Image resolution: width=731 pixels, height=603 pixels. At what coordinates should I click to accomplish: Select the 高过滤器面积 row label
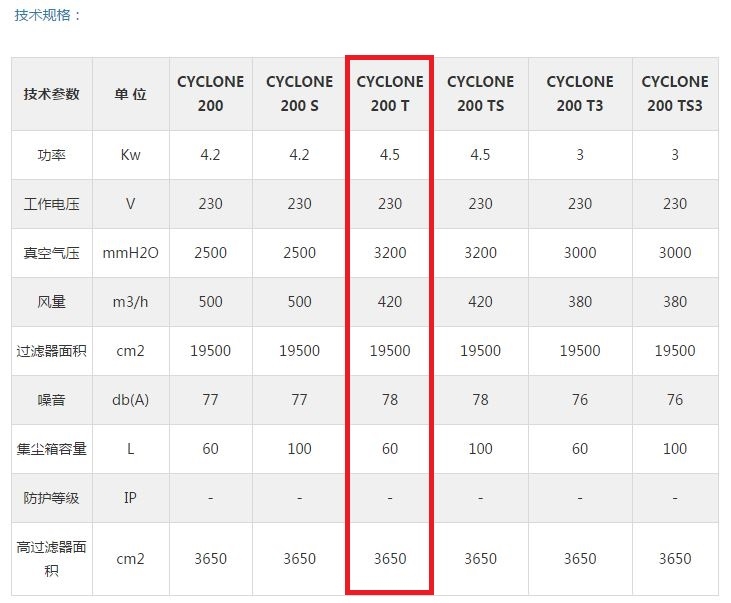[52, 558]
